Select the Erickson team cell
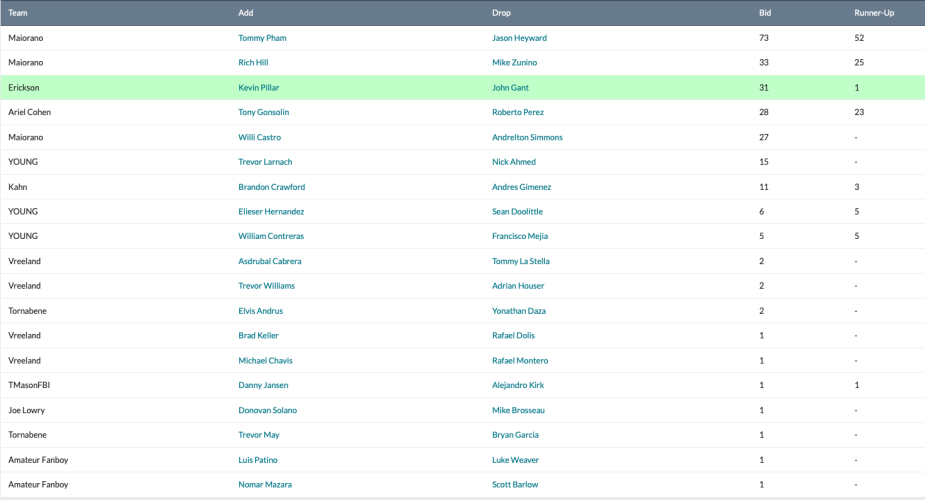Viewport: 925px width, 500px height. click(x=24, y=87)
